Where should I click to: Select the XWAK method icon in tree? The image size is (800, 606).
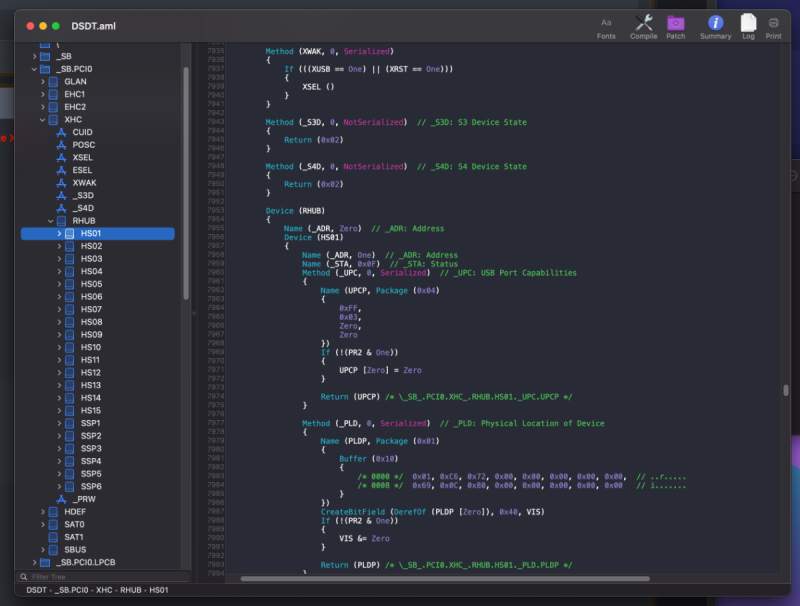coord(62,183)
